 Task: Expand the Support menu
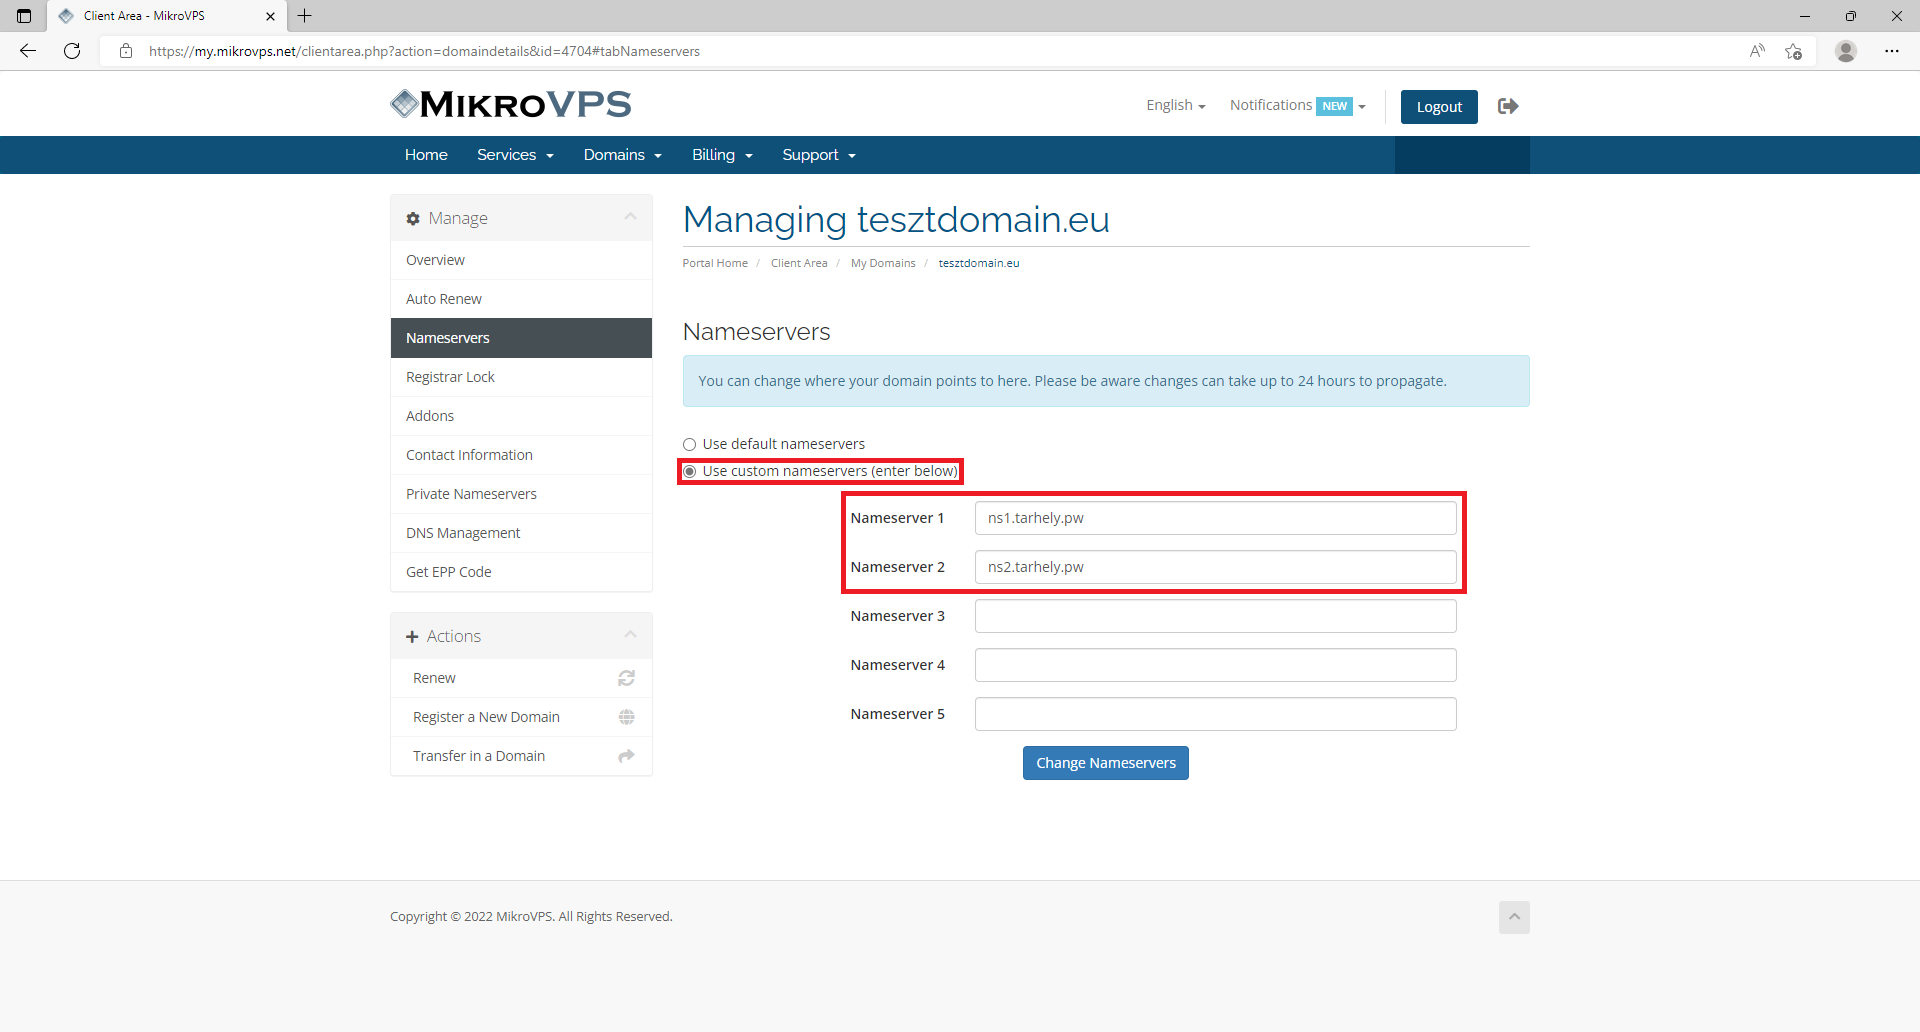(819, 155)
